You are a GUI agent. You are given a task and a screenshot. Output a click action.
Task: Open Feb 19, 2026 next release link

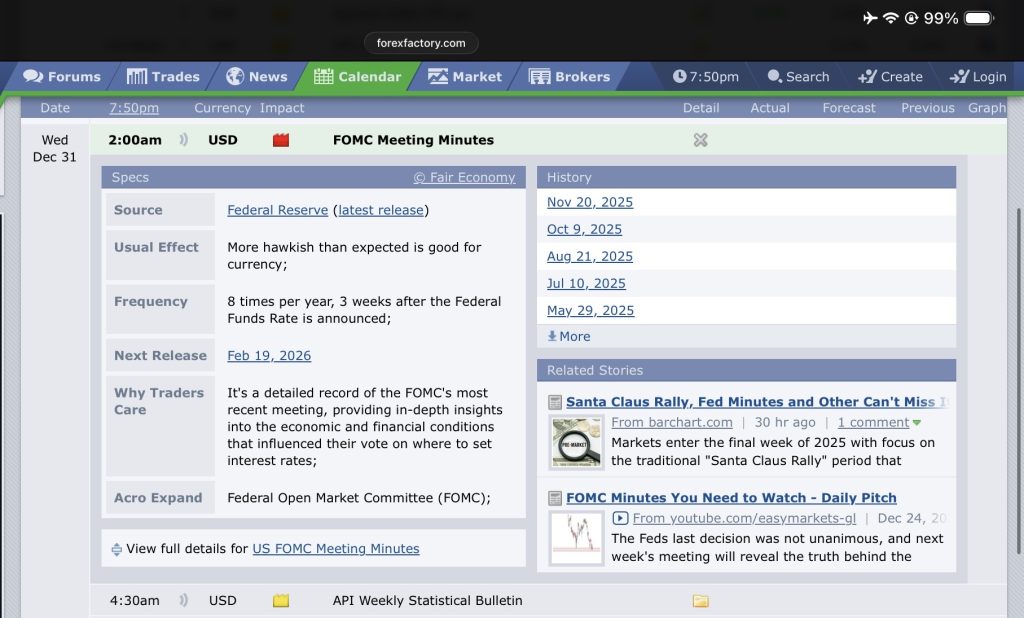point(269,356)
